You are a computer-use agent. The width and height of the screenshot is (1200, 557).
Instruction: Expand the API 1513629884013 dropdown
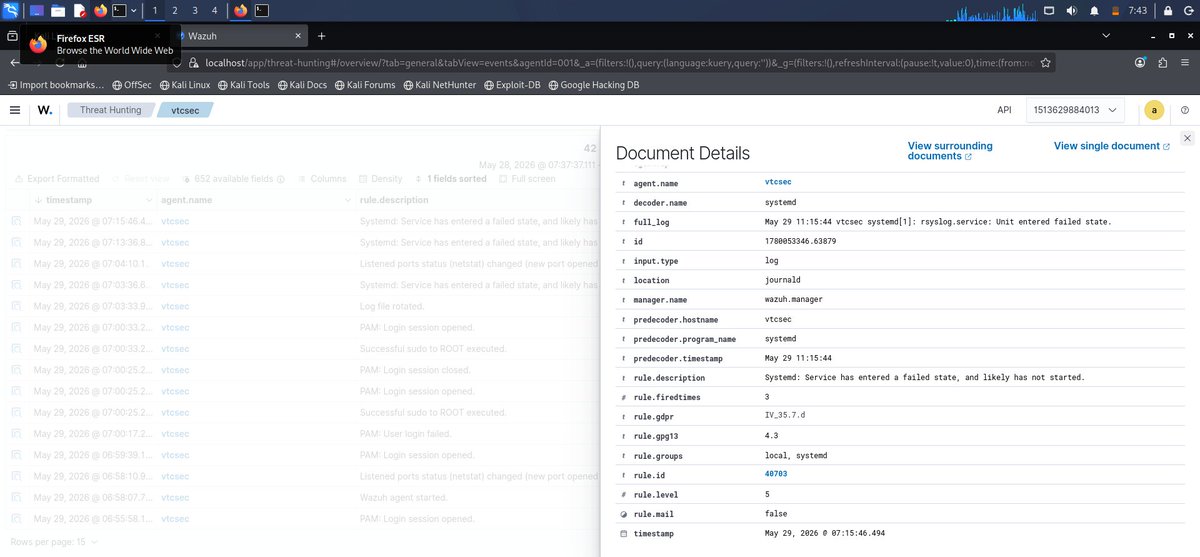pos(1076,110)
